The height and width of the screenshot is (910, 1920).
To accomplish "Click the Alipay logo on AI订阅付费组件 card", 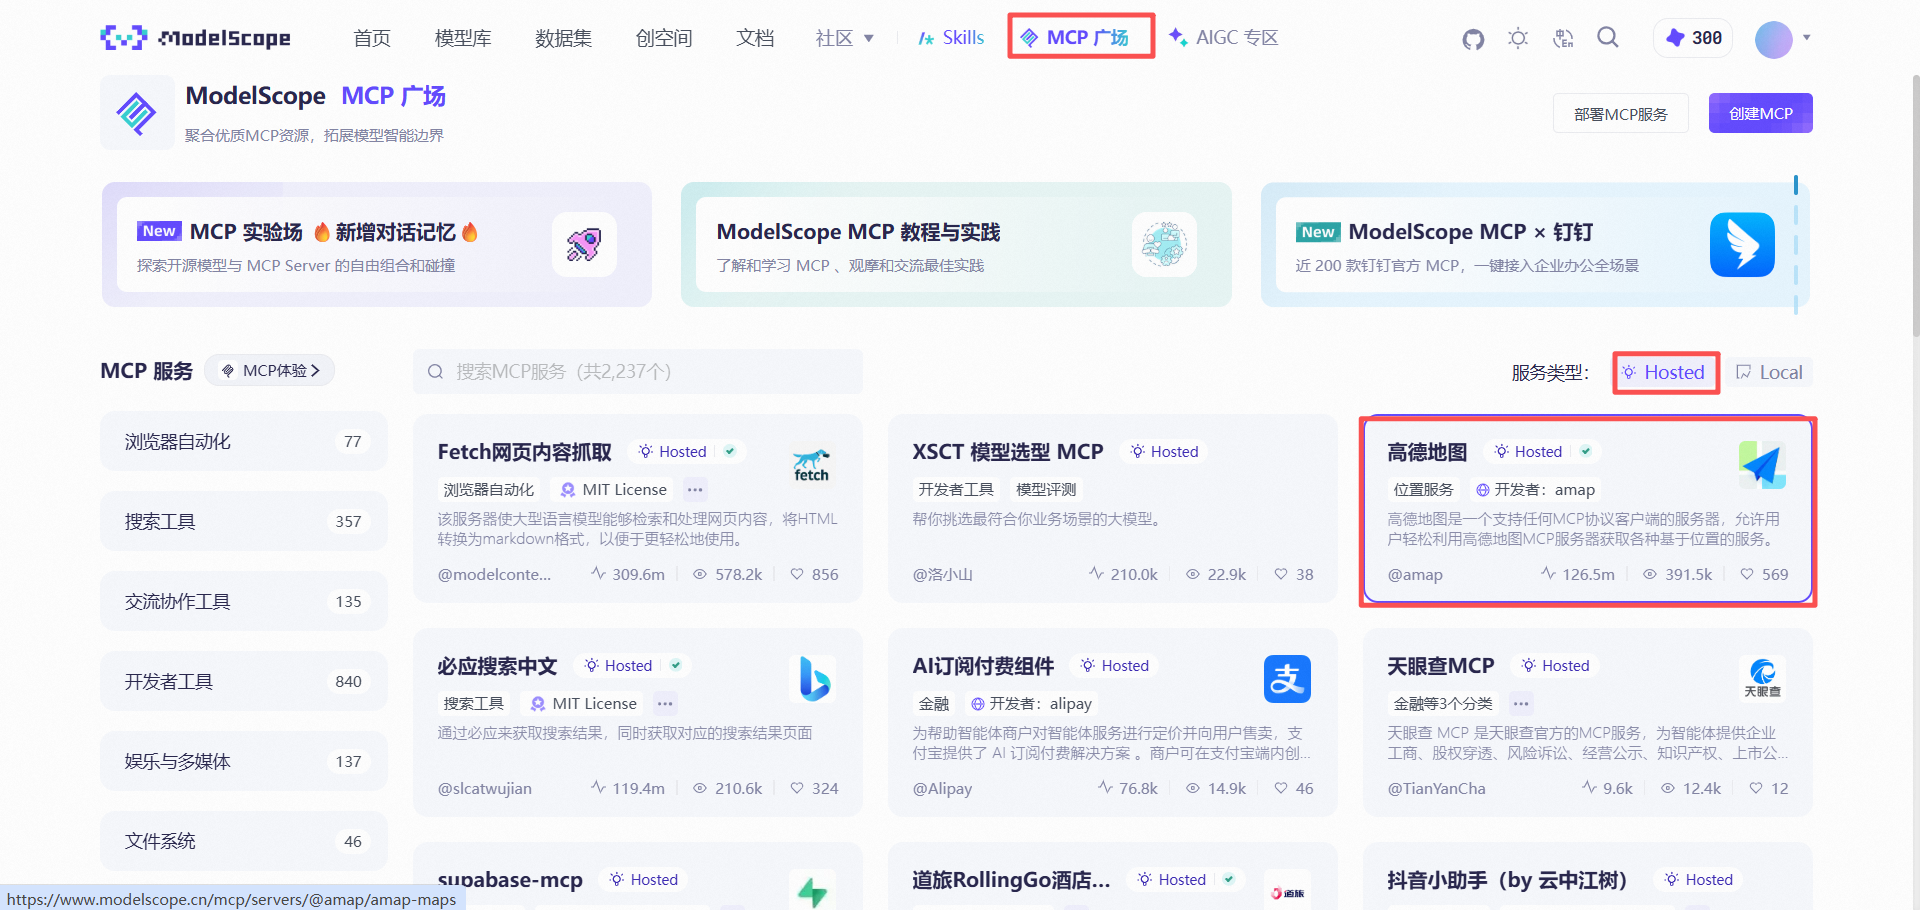I will tap(1287, 679).
